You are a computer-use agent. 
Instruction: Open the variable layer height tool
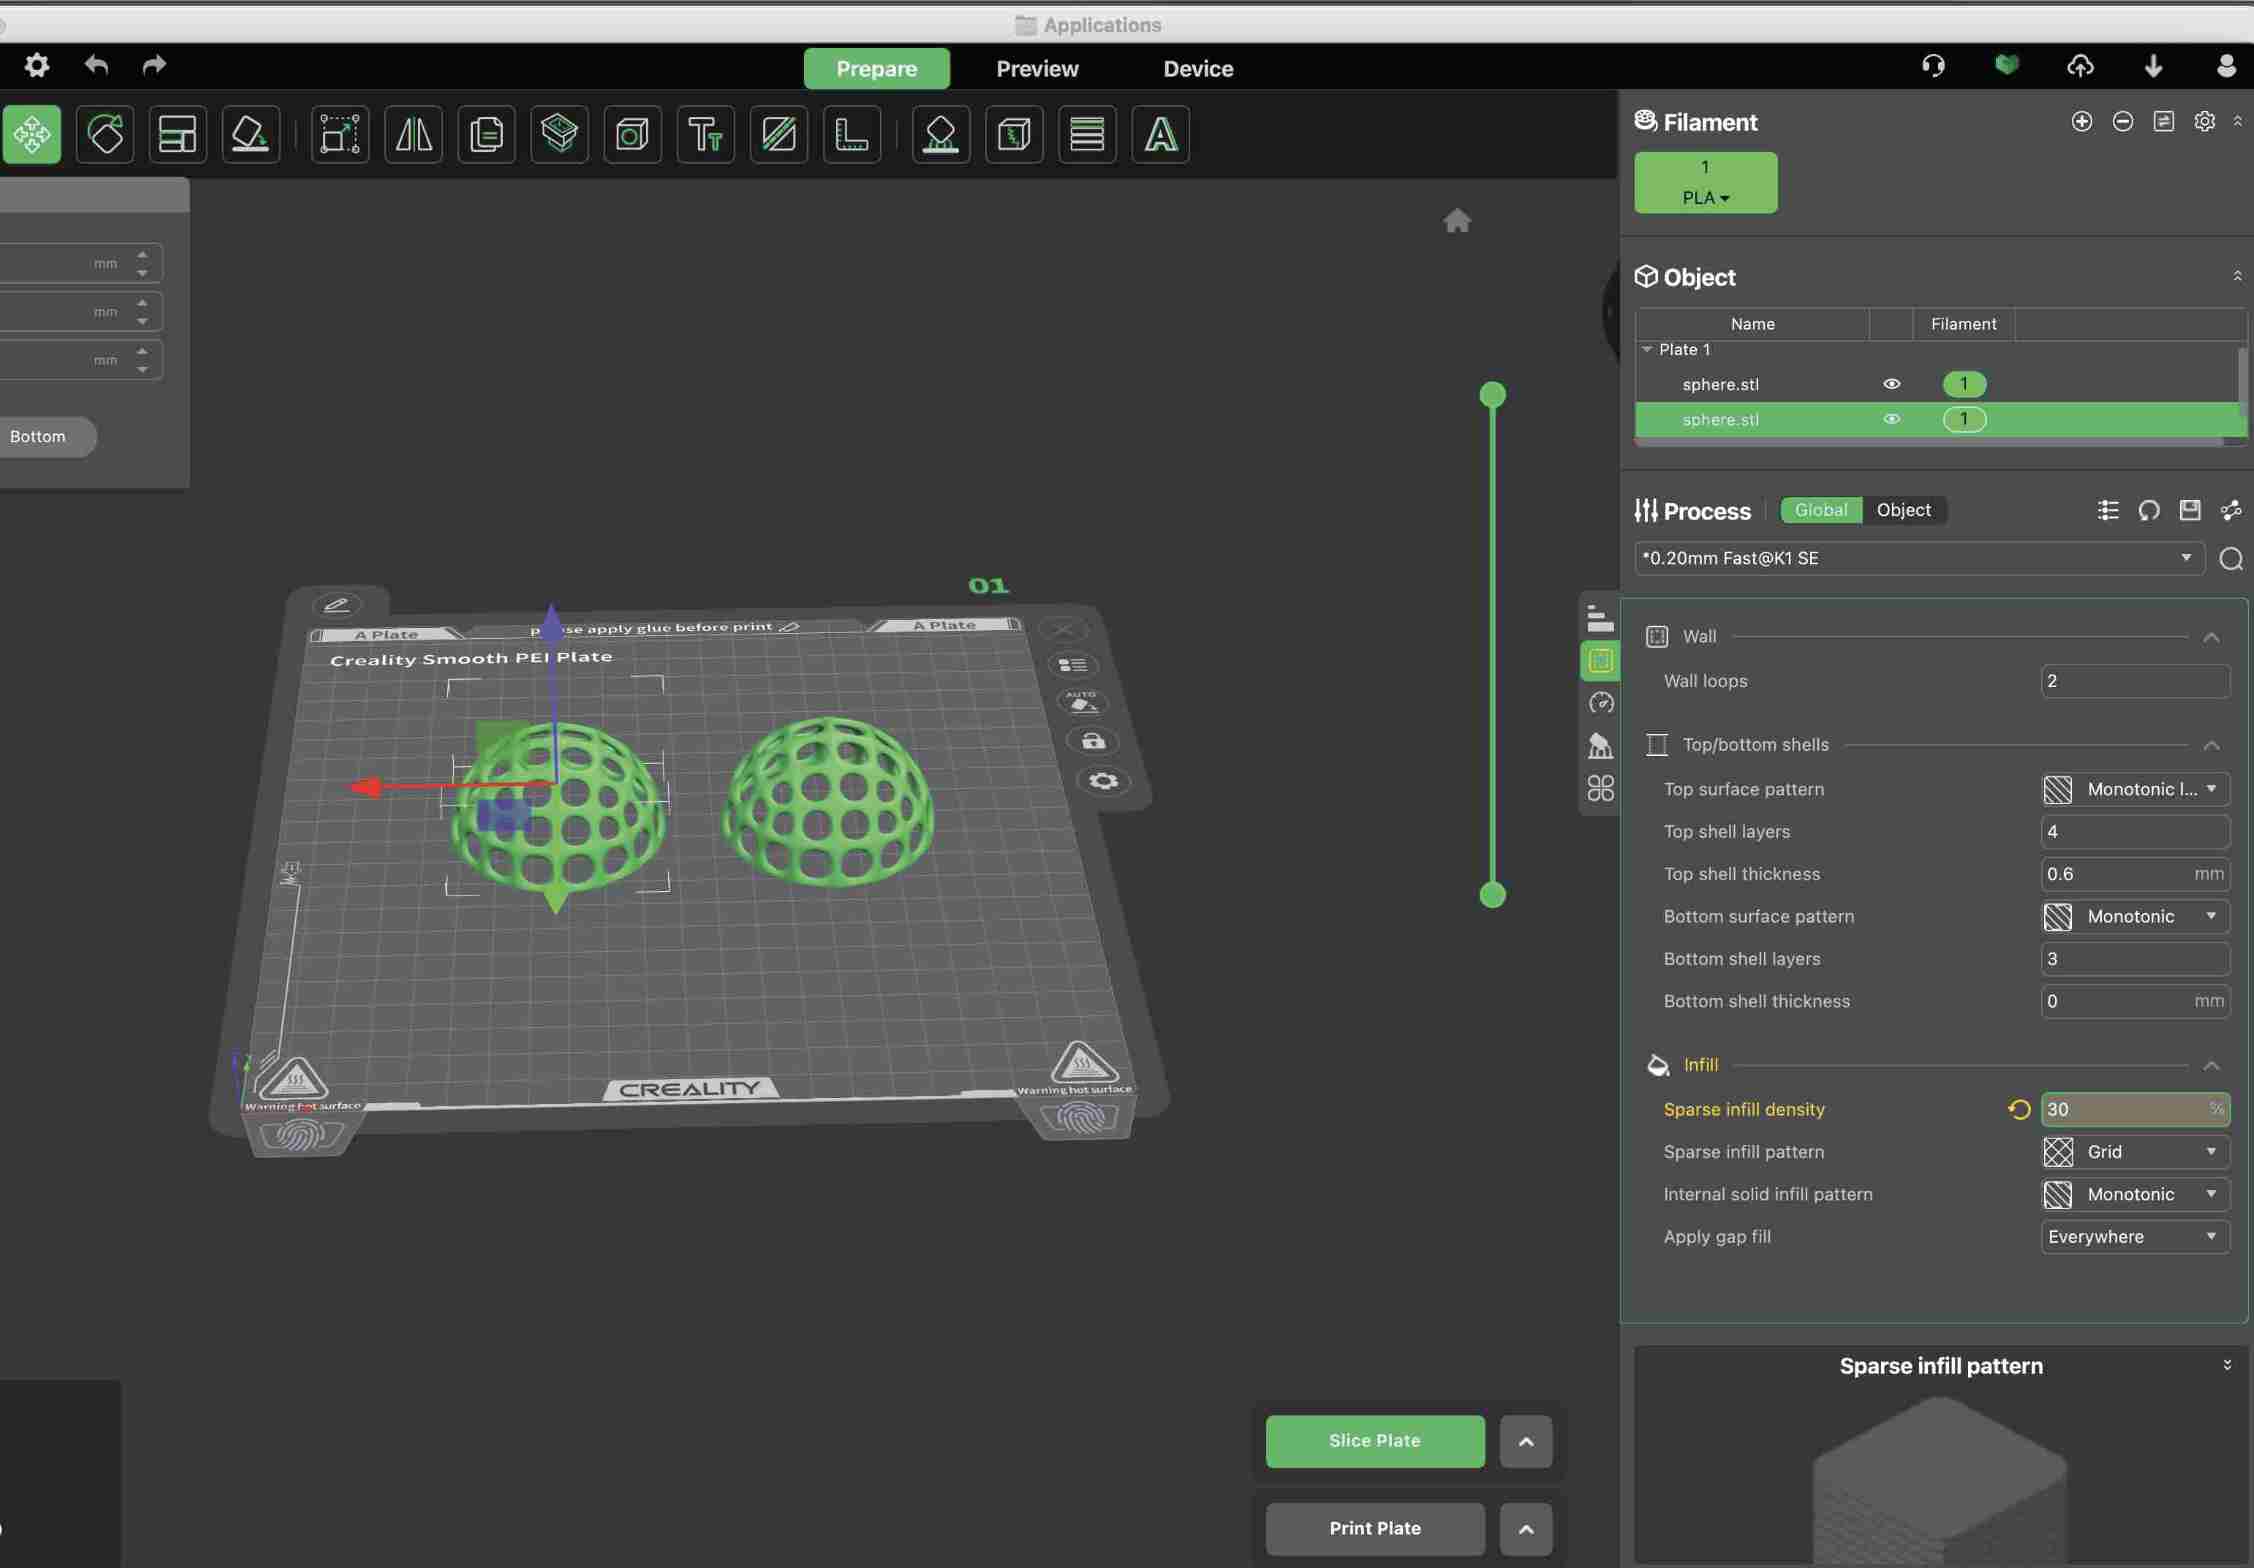tap(1087, 134)
